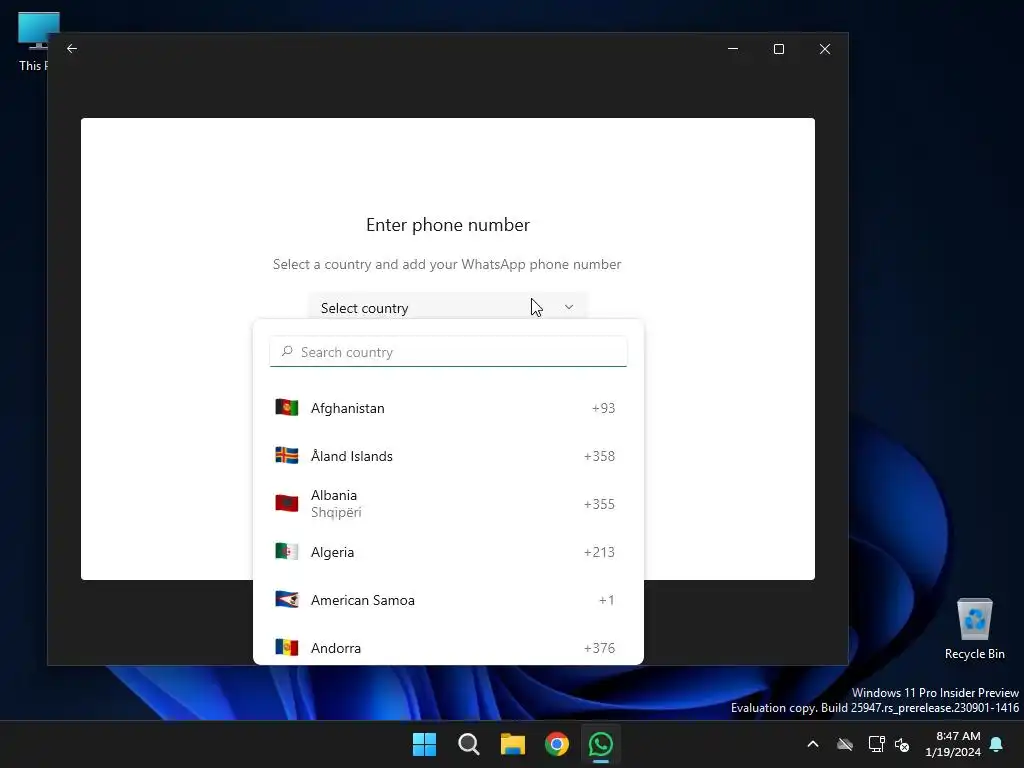Screen dimensions: 1024x768
Task: Open the Windows Start menu
Action: coord(424,744)
